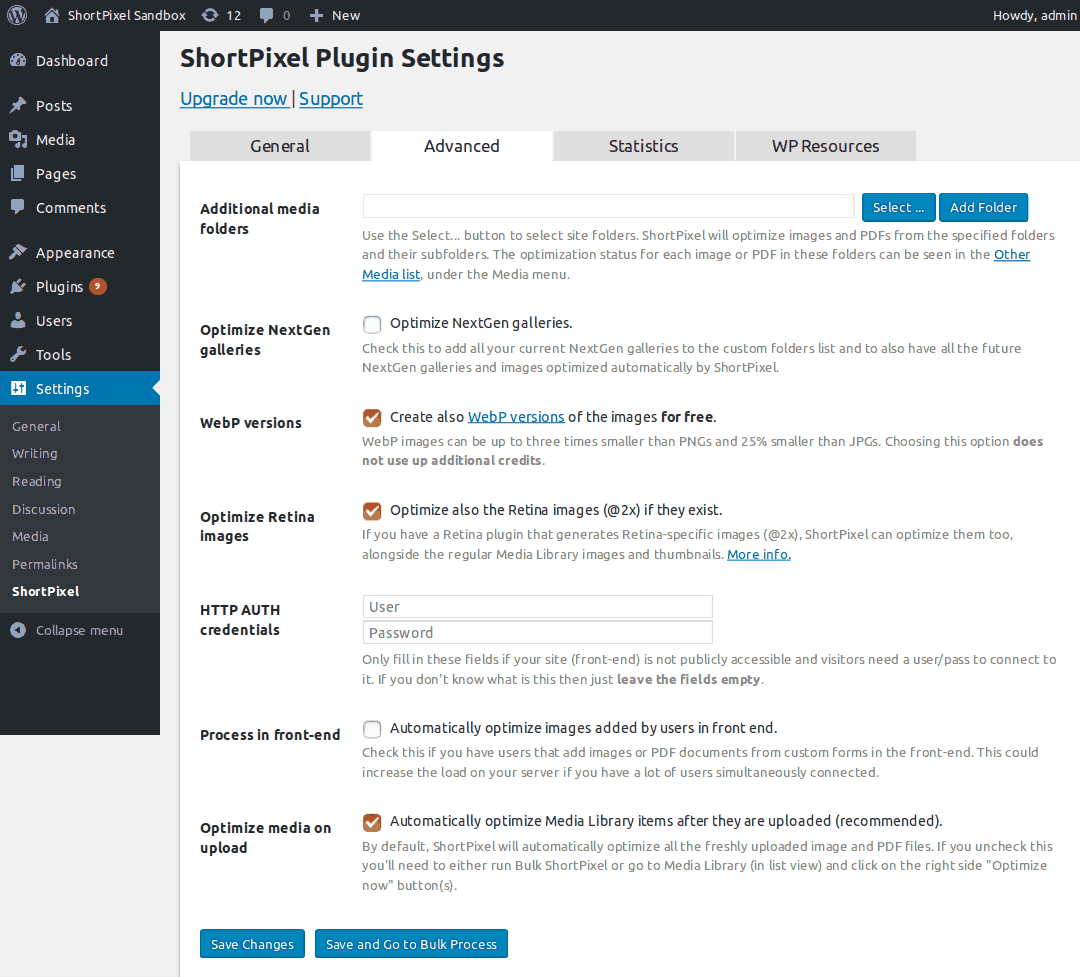The height and width of the screenshot is (977, 1080).
Task: Focus the HTTP AUTH Password field
Action: (537, 633)
